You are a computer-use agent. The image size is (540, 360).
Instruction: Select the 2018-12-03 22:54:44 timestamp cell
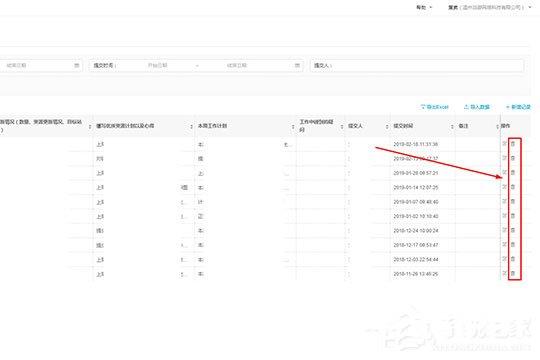(416, 259)
